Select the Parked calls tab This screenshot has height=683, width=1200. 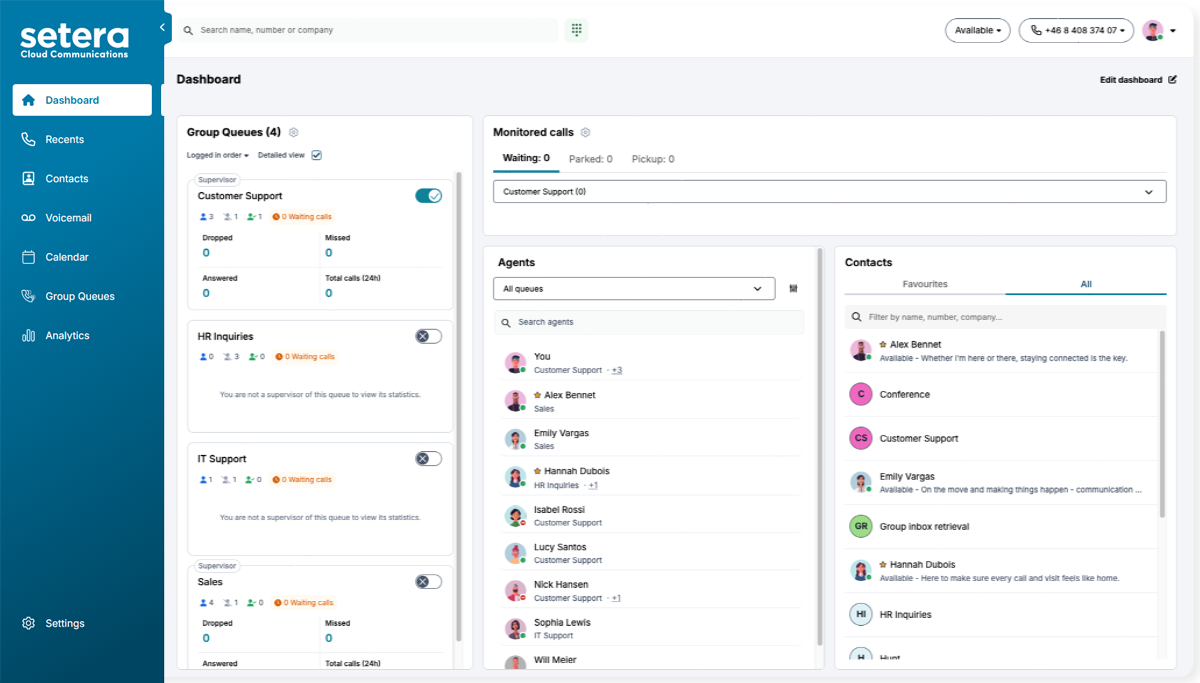coord(590,159)
